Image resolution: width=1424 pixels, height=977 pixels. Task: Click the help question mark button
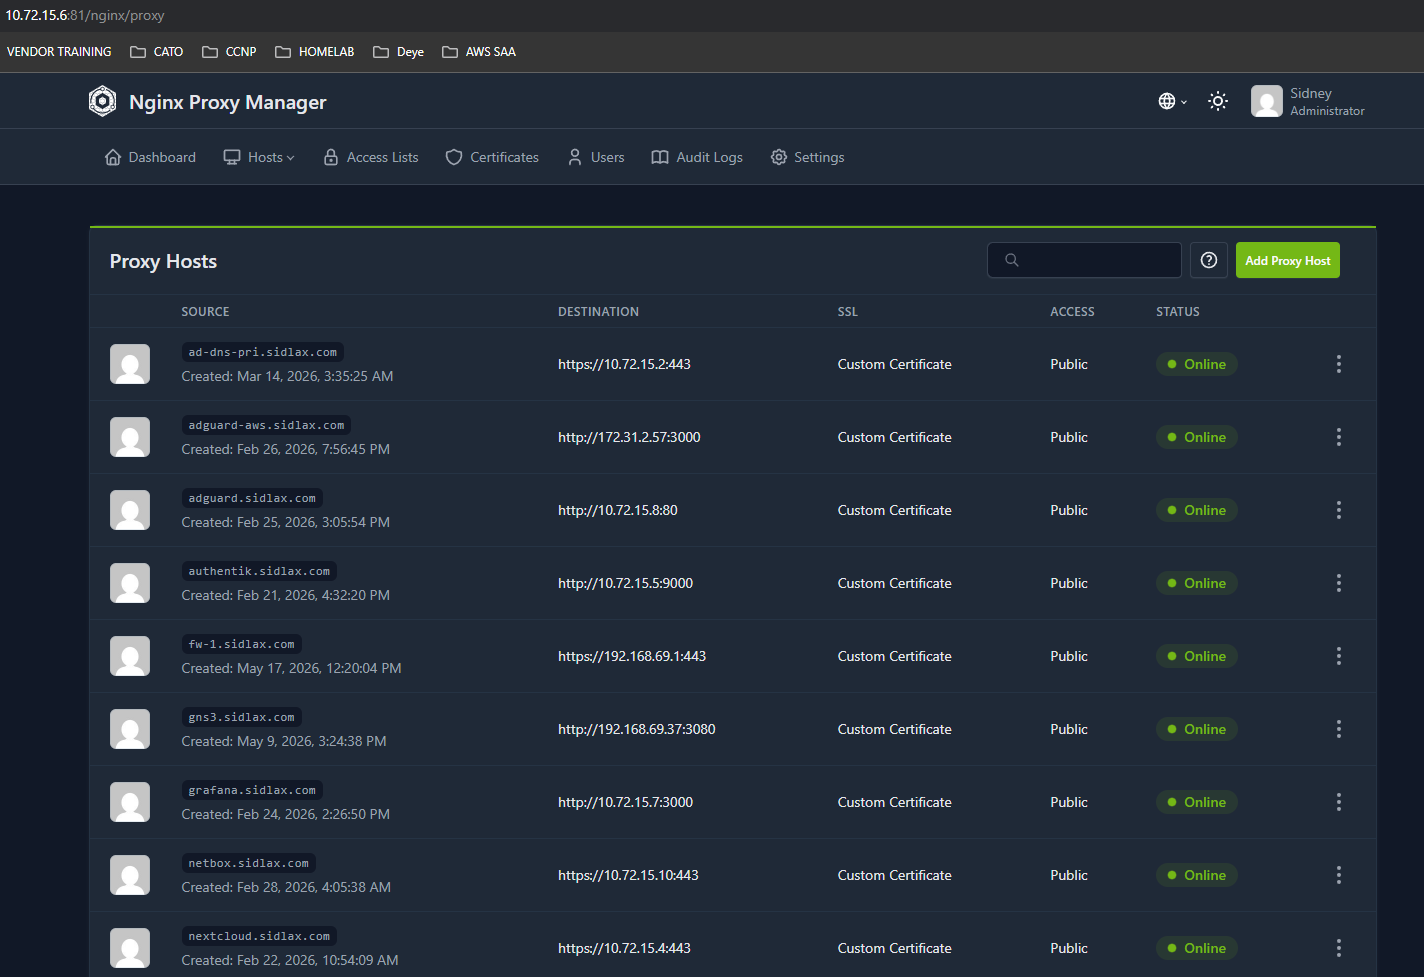(1209, 260)
